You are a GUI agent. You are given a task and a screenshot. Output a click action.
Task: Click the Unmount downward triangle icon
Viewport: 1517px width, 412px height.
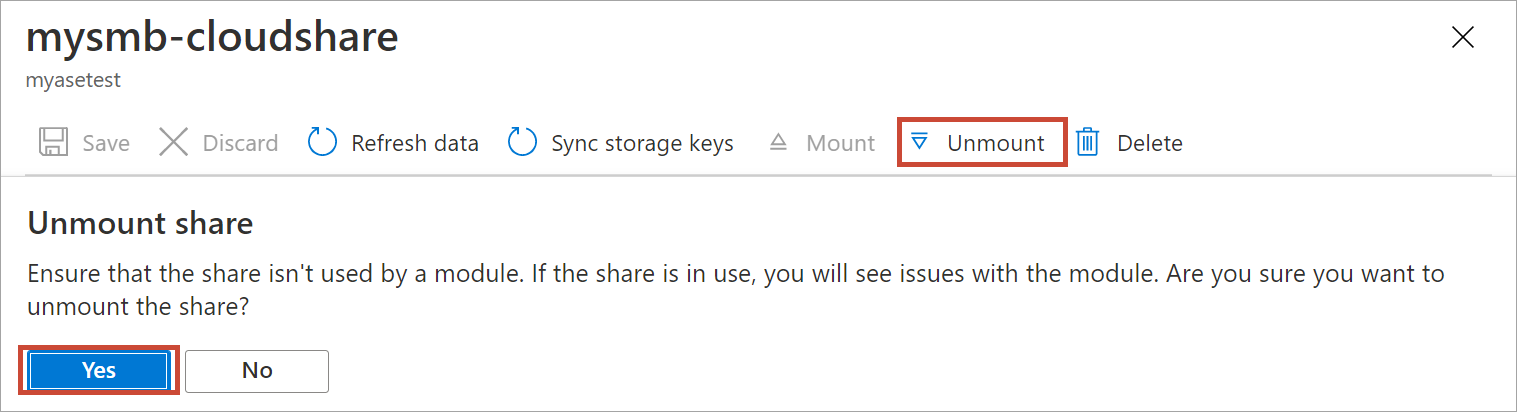point(920,143)
